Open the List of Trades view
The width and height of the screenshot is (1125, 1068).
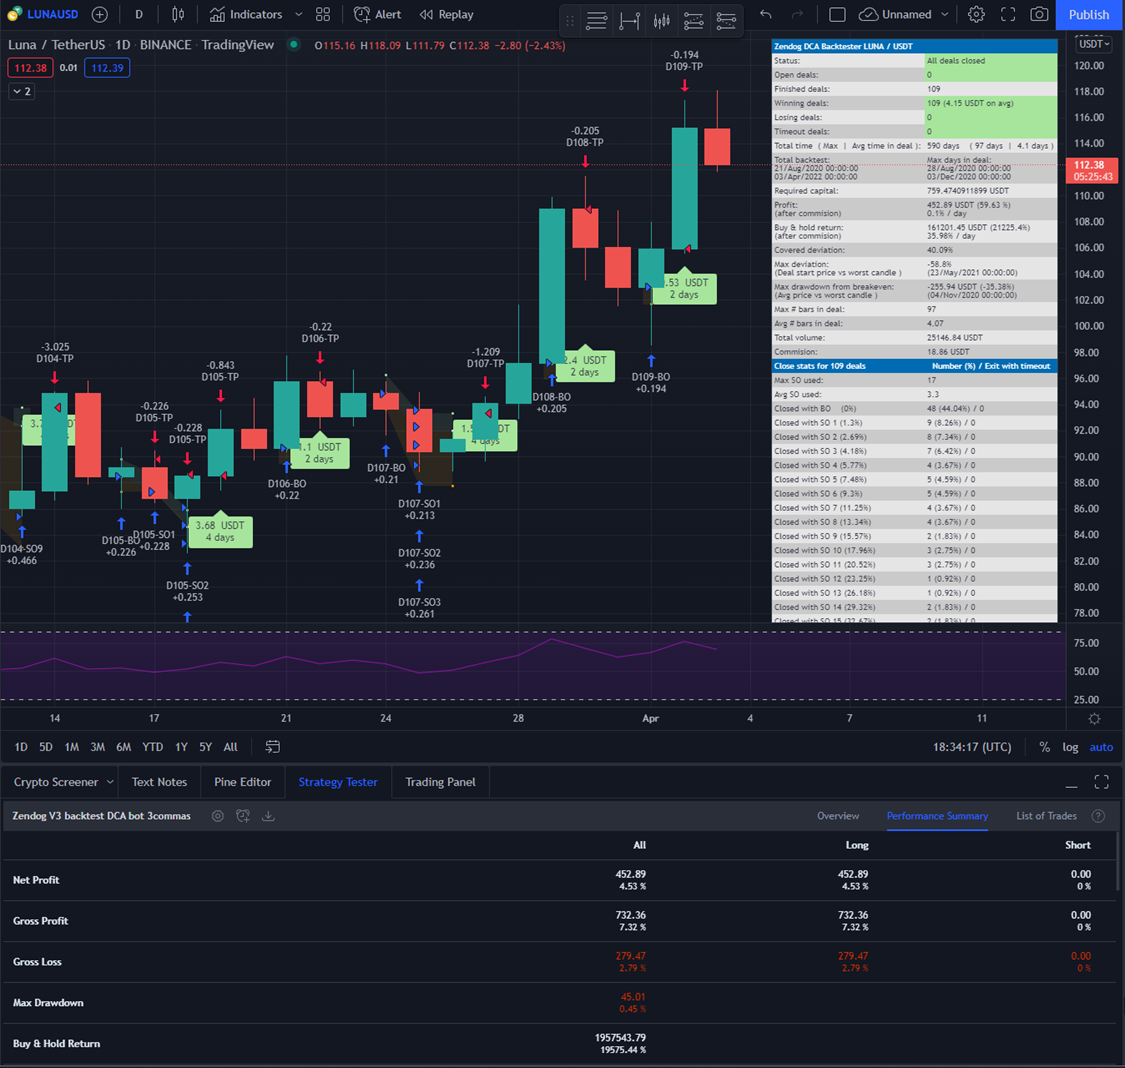coord(1044,816)
